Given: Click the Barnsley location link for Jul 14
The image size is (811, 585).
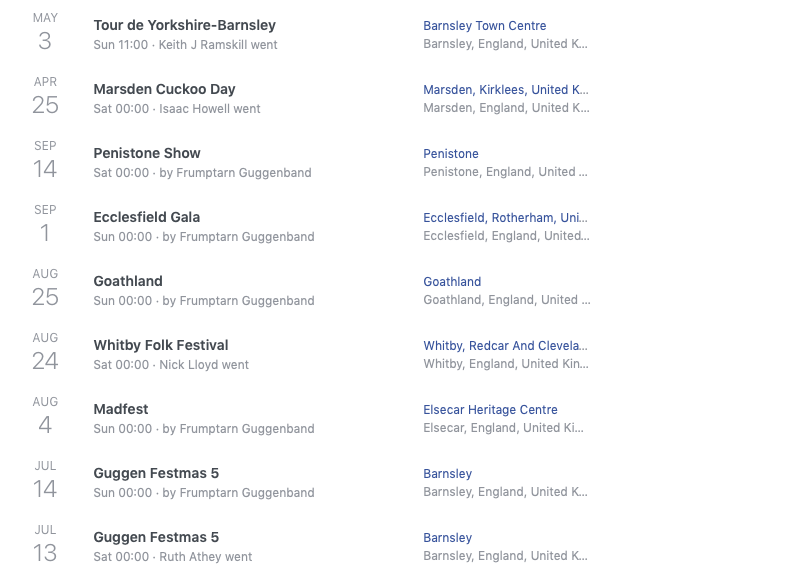Looking at the screenshot, I should (x=447, y=474).
